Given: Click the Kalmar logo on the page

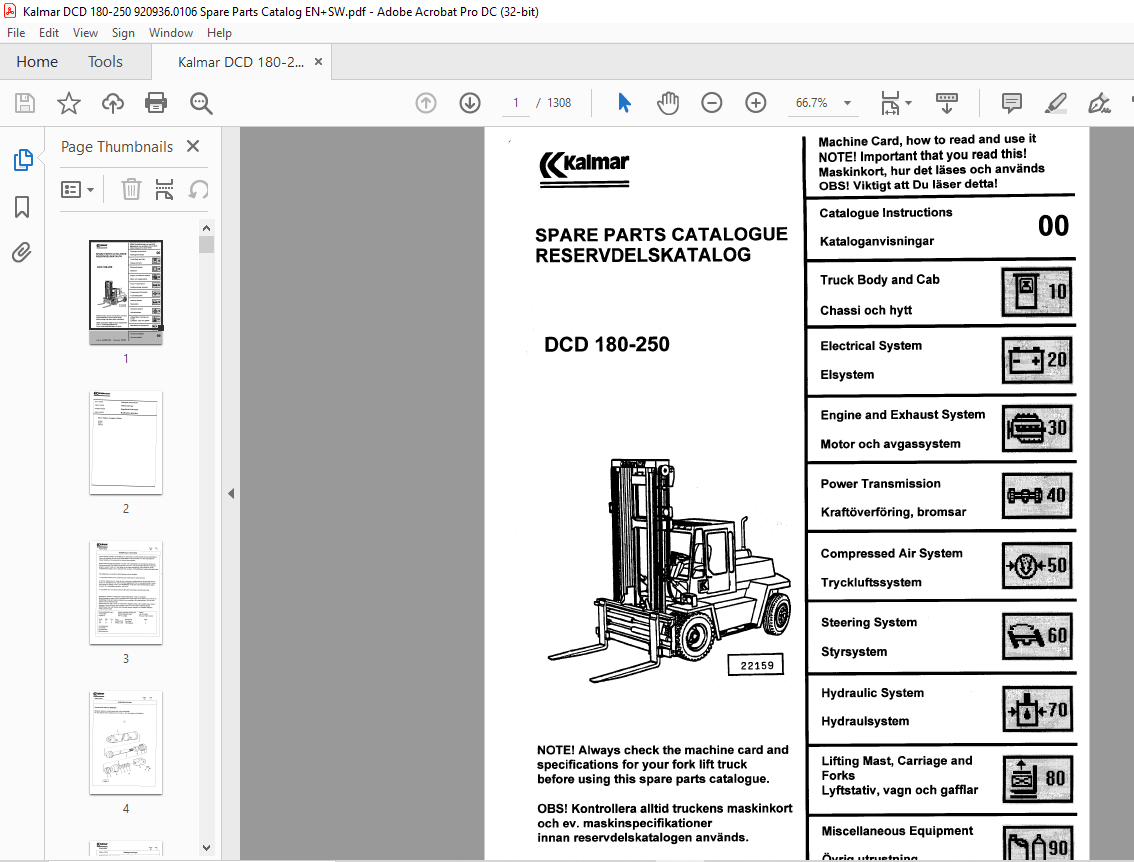Looking at the screenshot, I should coord(584,168).
